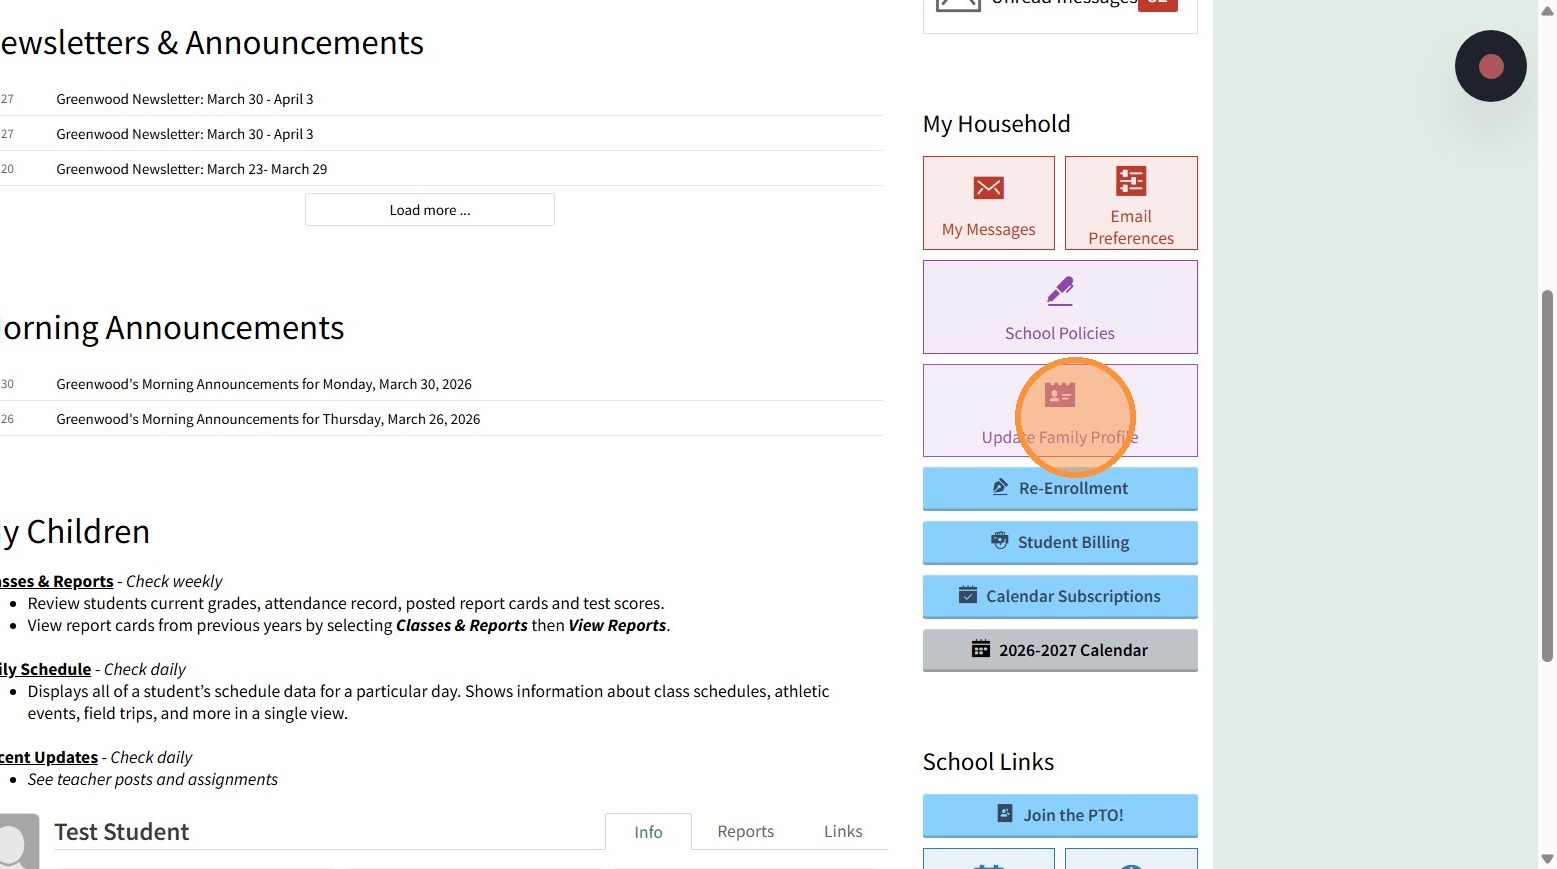This screenshot has height=869, width=1557.
Task: Click the Student Billing piggy bank icon
Action: 999,541
